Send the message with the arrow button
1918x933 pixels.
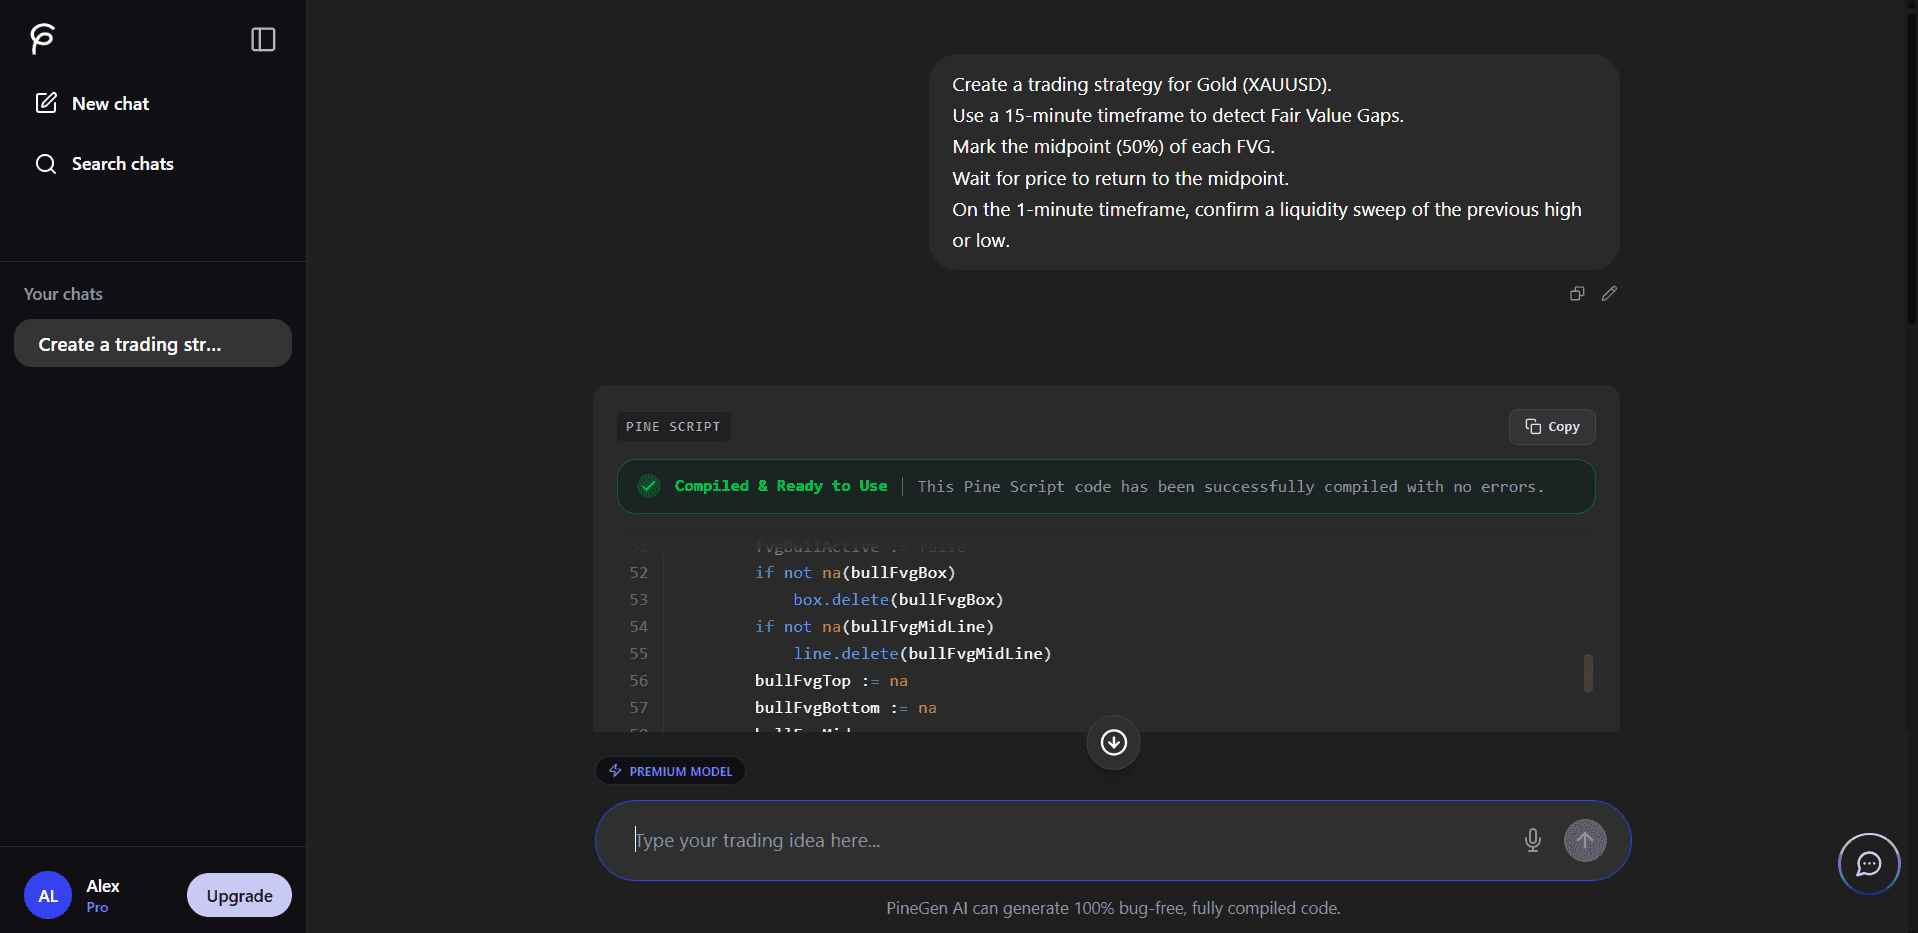(x=1585, y=841)
